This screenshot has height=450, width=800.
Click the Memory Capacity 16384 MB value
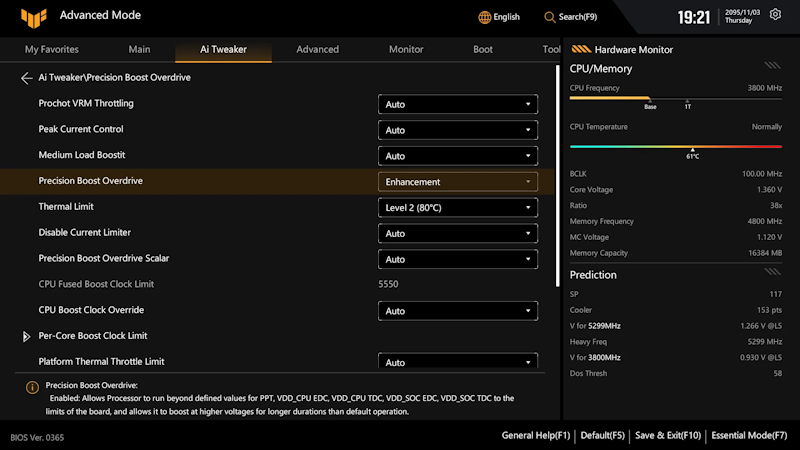pyautogui.click(x=765, y=253)
